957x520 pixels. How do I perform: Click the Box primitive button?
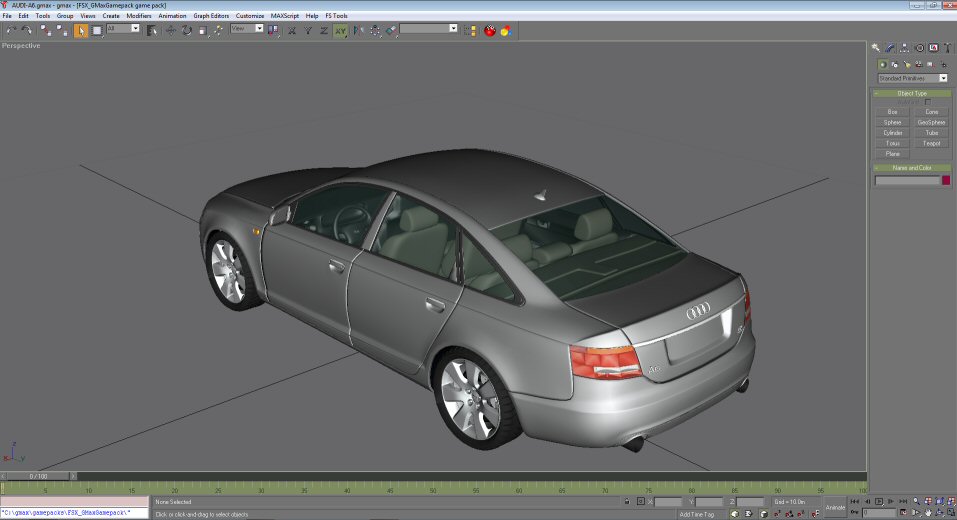coord(892,112)
